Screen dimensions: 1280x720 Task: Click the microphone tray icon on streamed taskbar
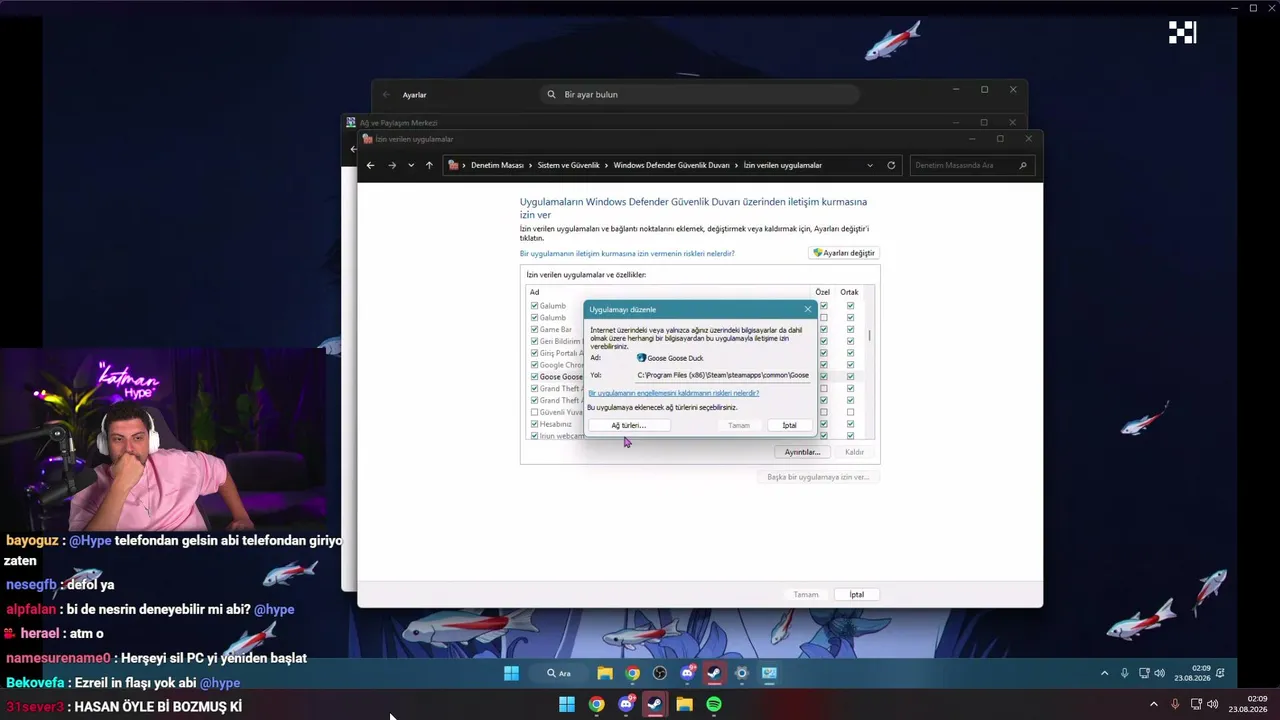1125,673
